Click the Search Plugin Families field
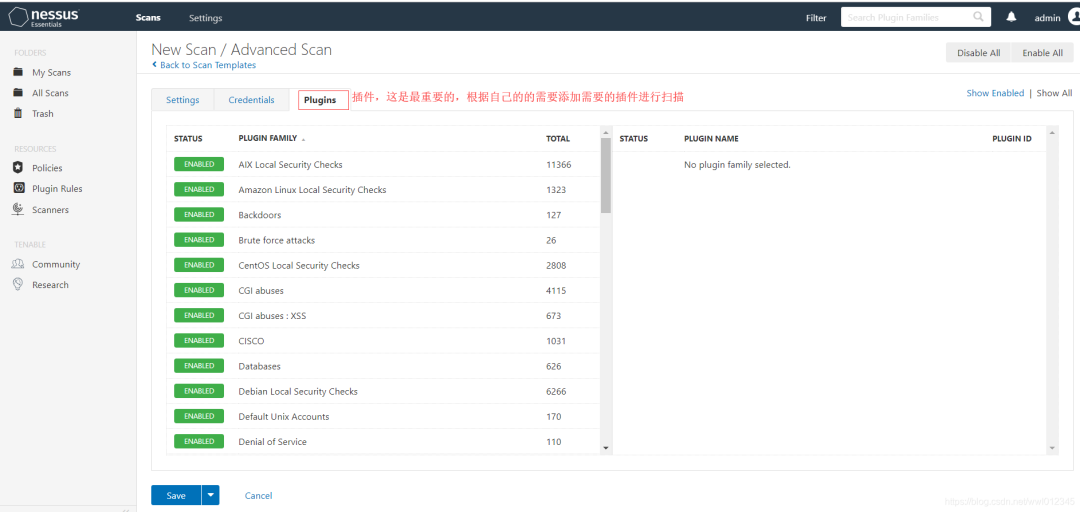The height and width of the screenshot is (512, 1080). (915, 17)
